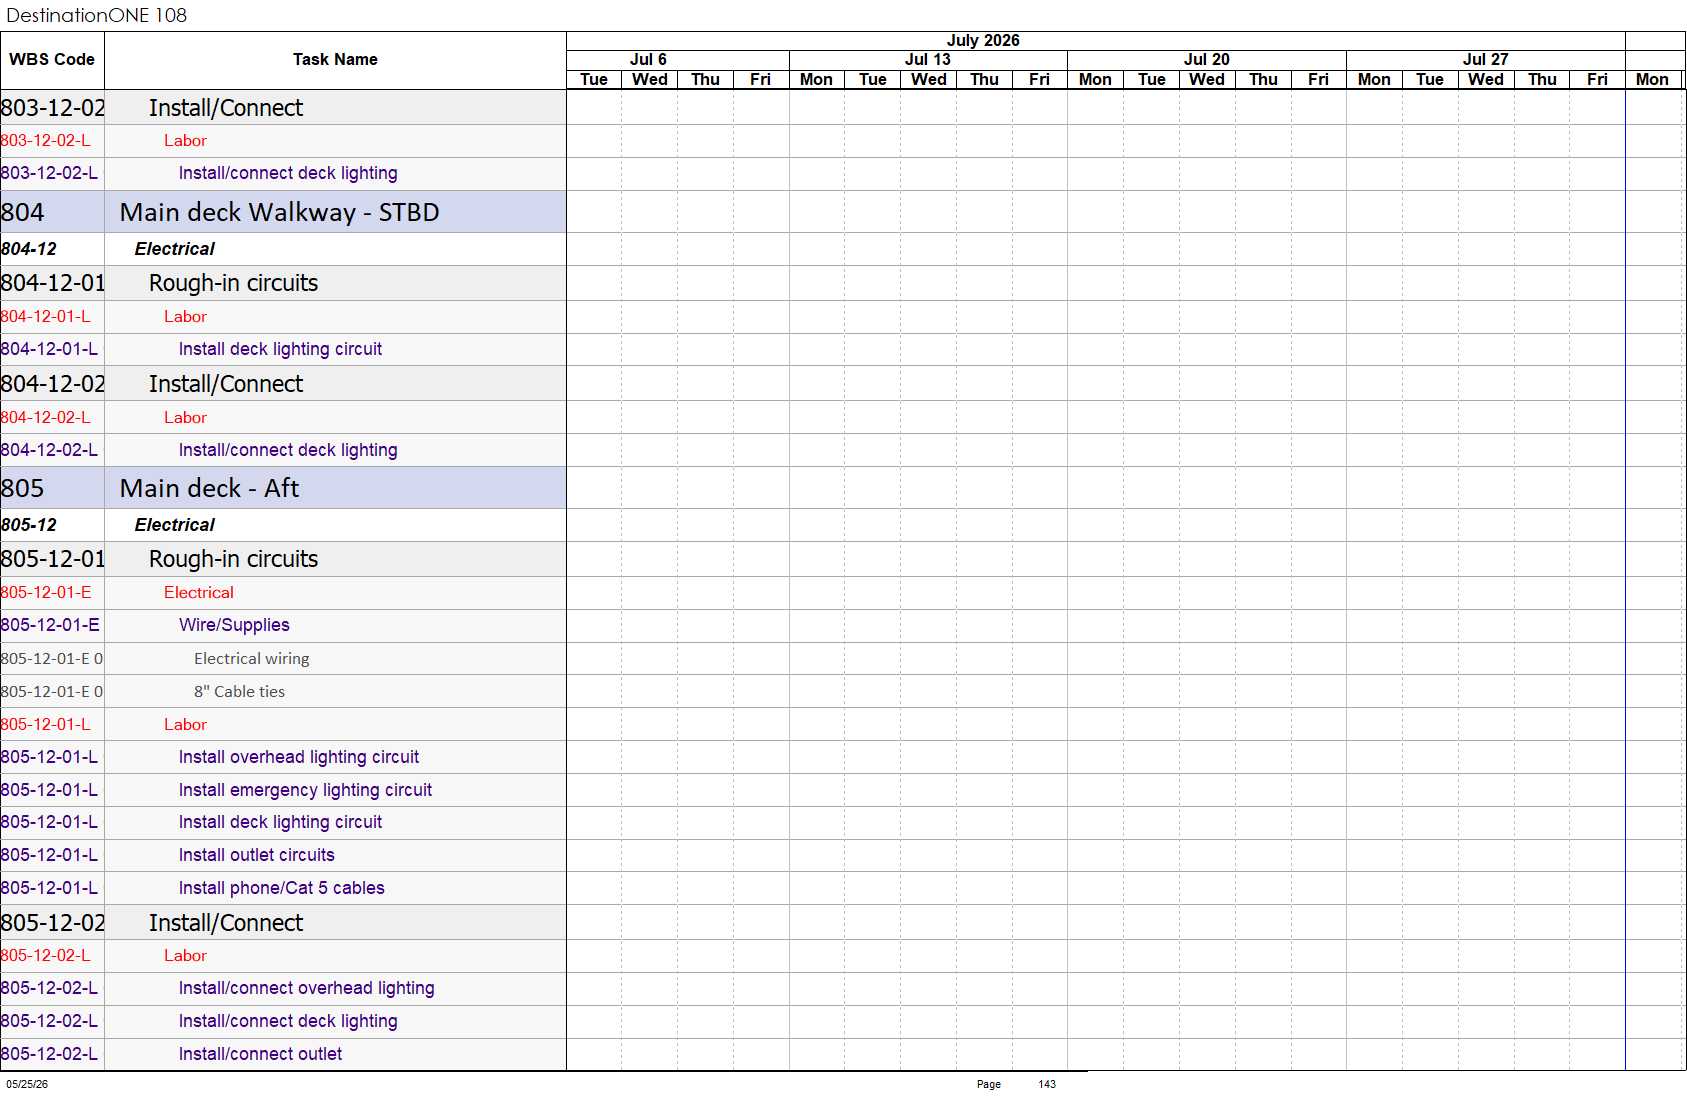Select the Task Name column header
This screenshot has height=1097, width=1687.
point(335,60)
